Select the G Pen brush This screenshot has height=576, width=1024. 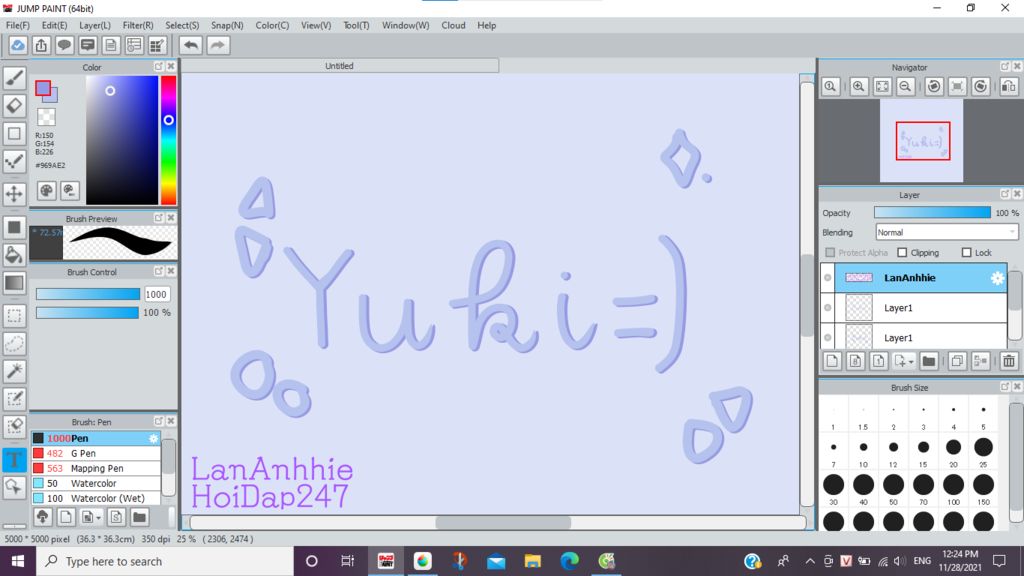[95, 453]
